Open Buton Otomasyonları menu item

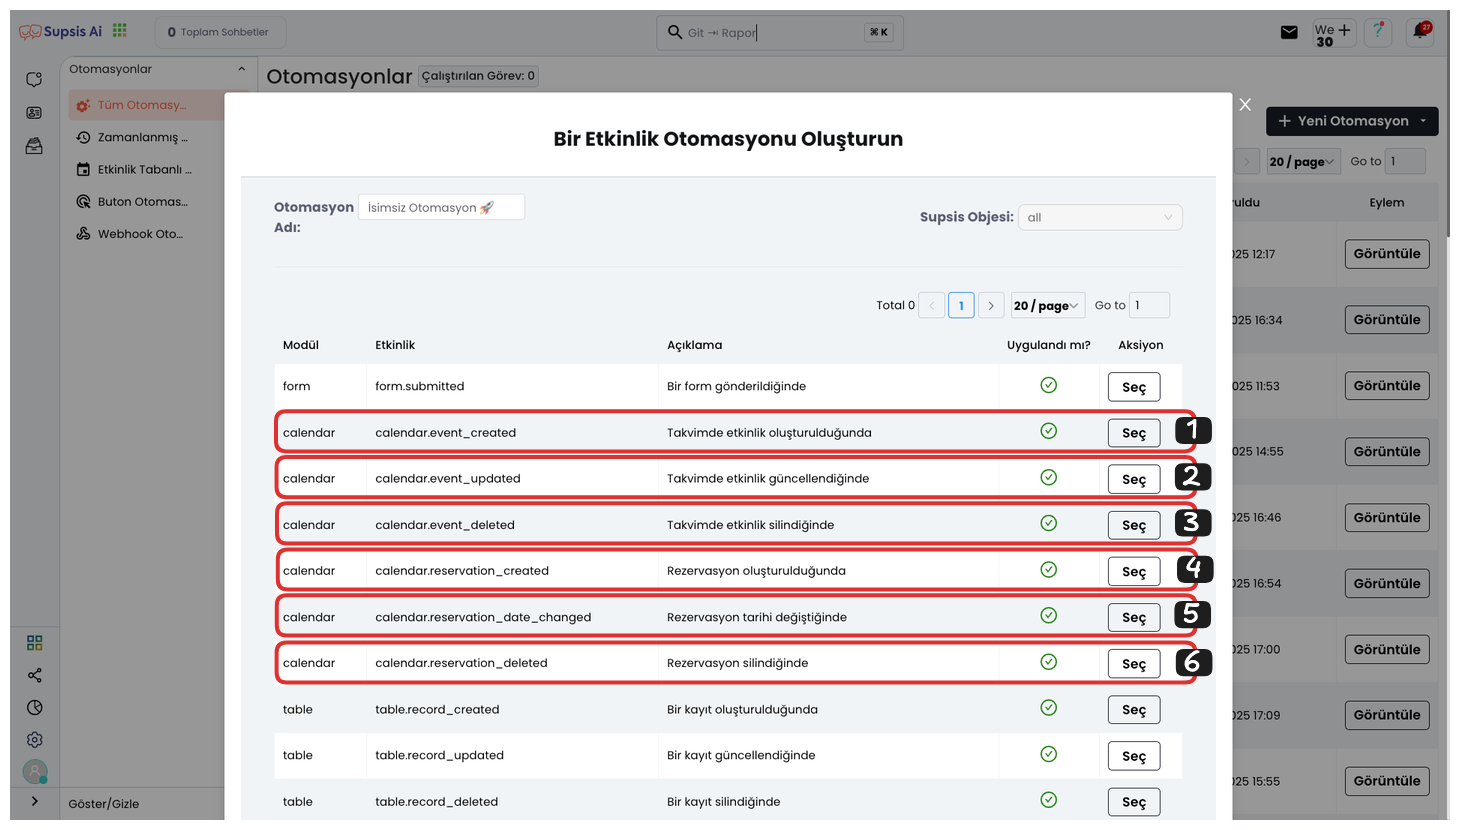(x=142, y=201)
